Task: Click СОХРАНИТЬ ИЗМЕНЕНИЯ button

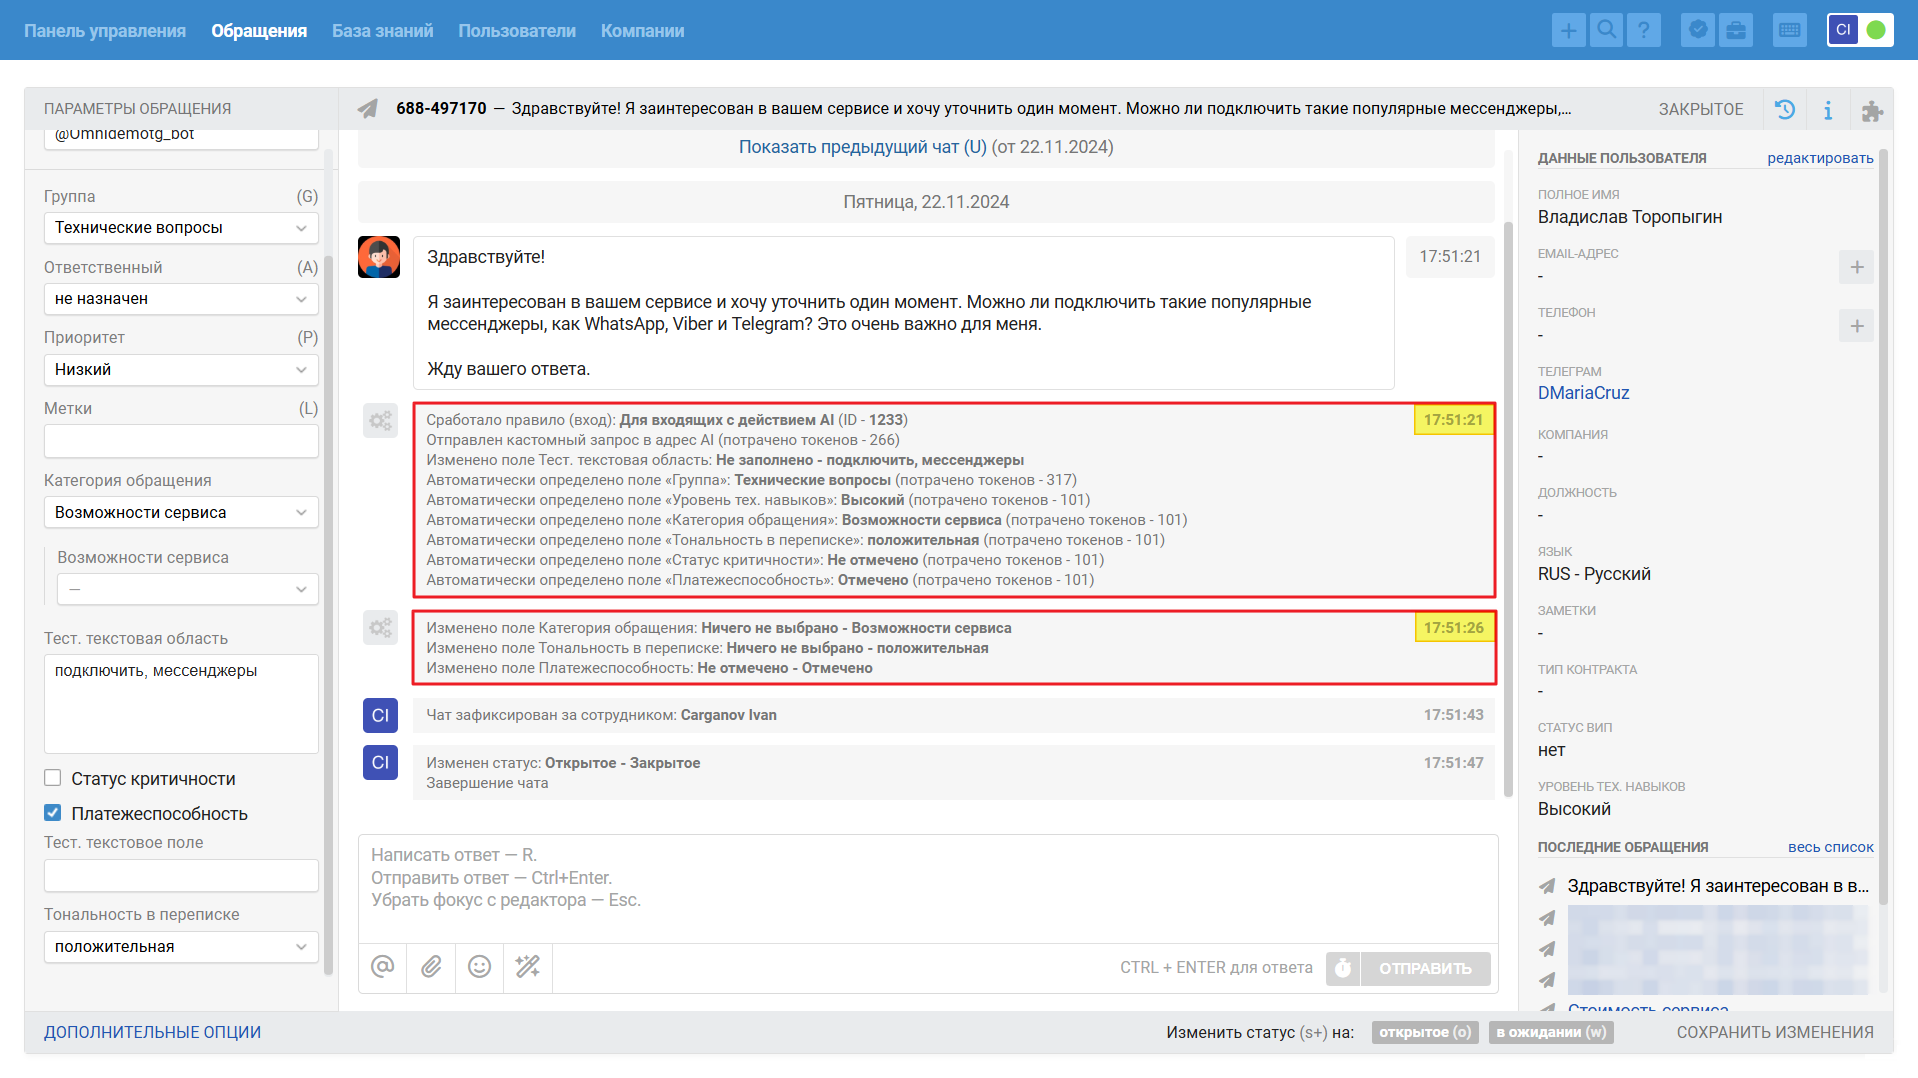Action: click(1775, 1032)
